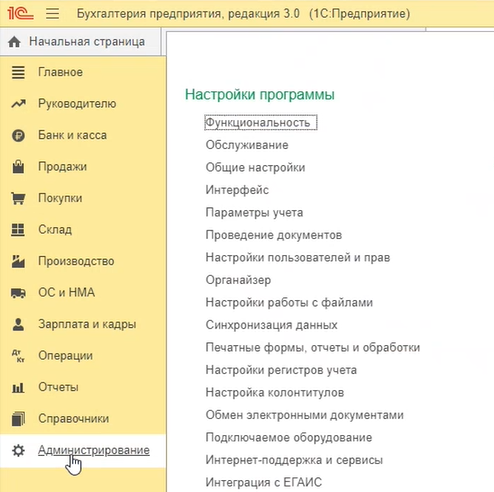
Task: Click the Продажи shopping bag icon
Action: click(18, 167)
